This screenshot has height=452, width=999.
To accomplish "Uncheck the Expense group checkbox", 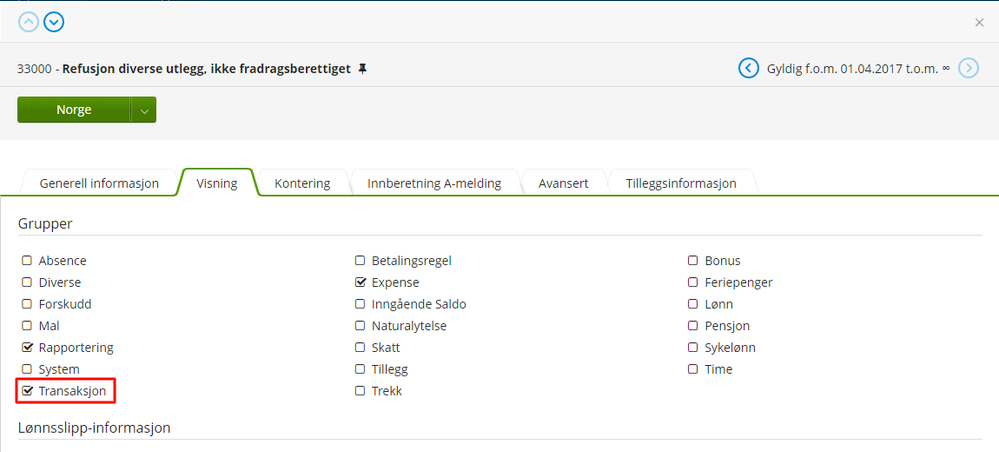I will click(361, 282).
